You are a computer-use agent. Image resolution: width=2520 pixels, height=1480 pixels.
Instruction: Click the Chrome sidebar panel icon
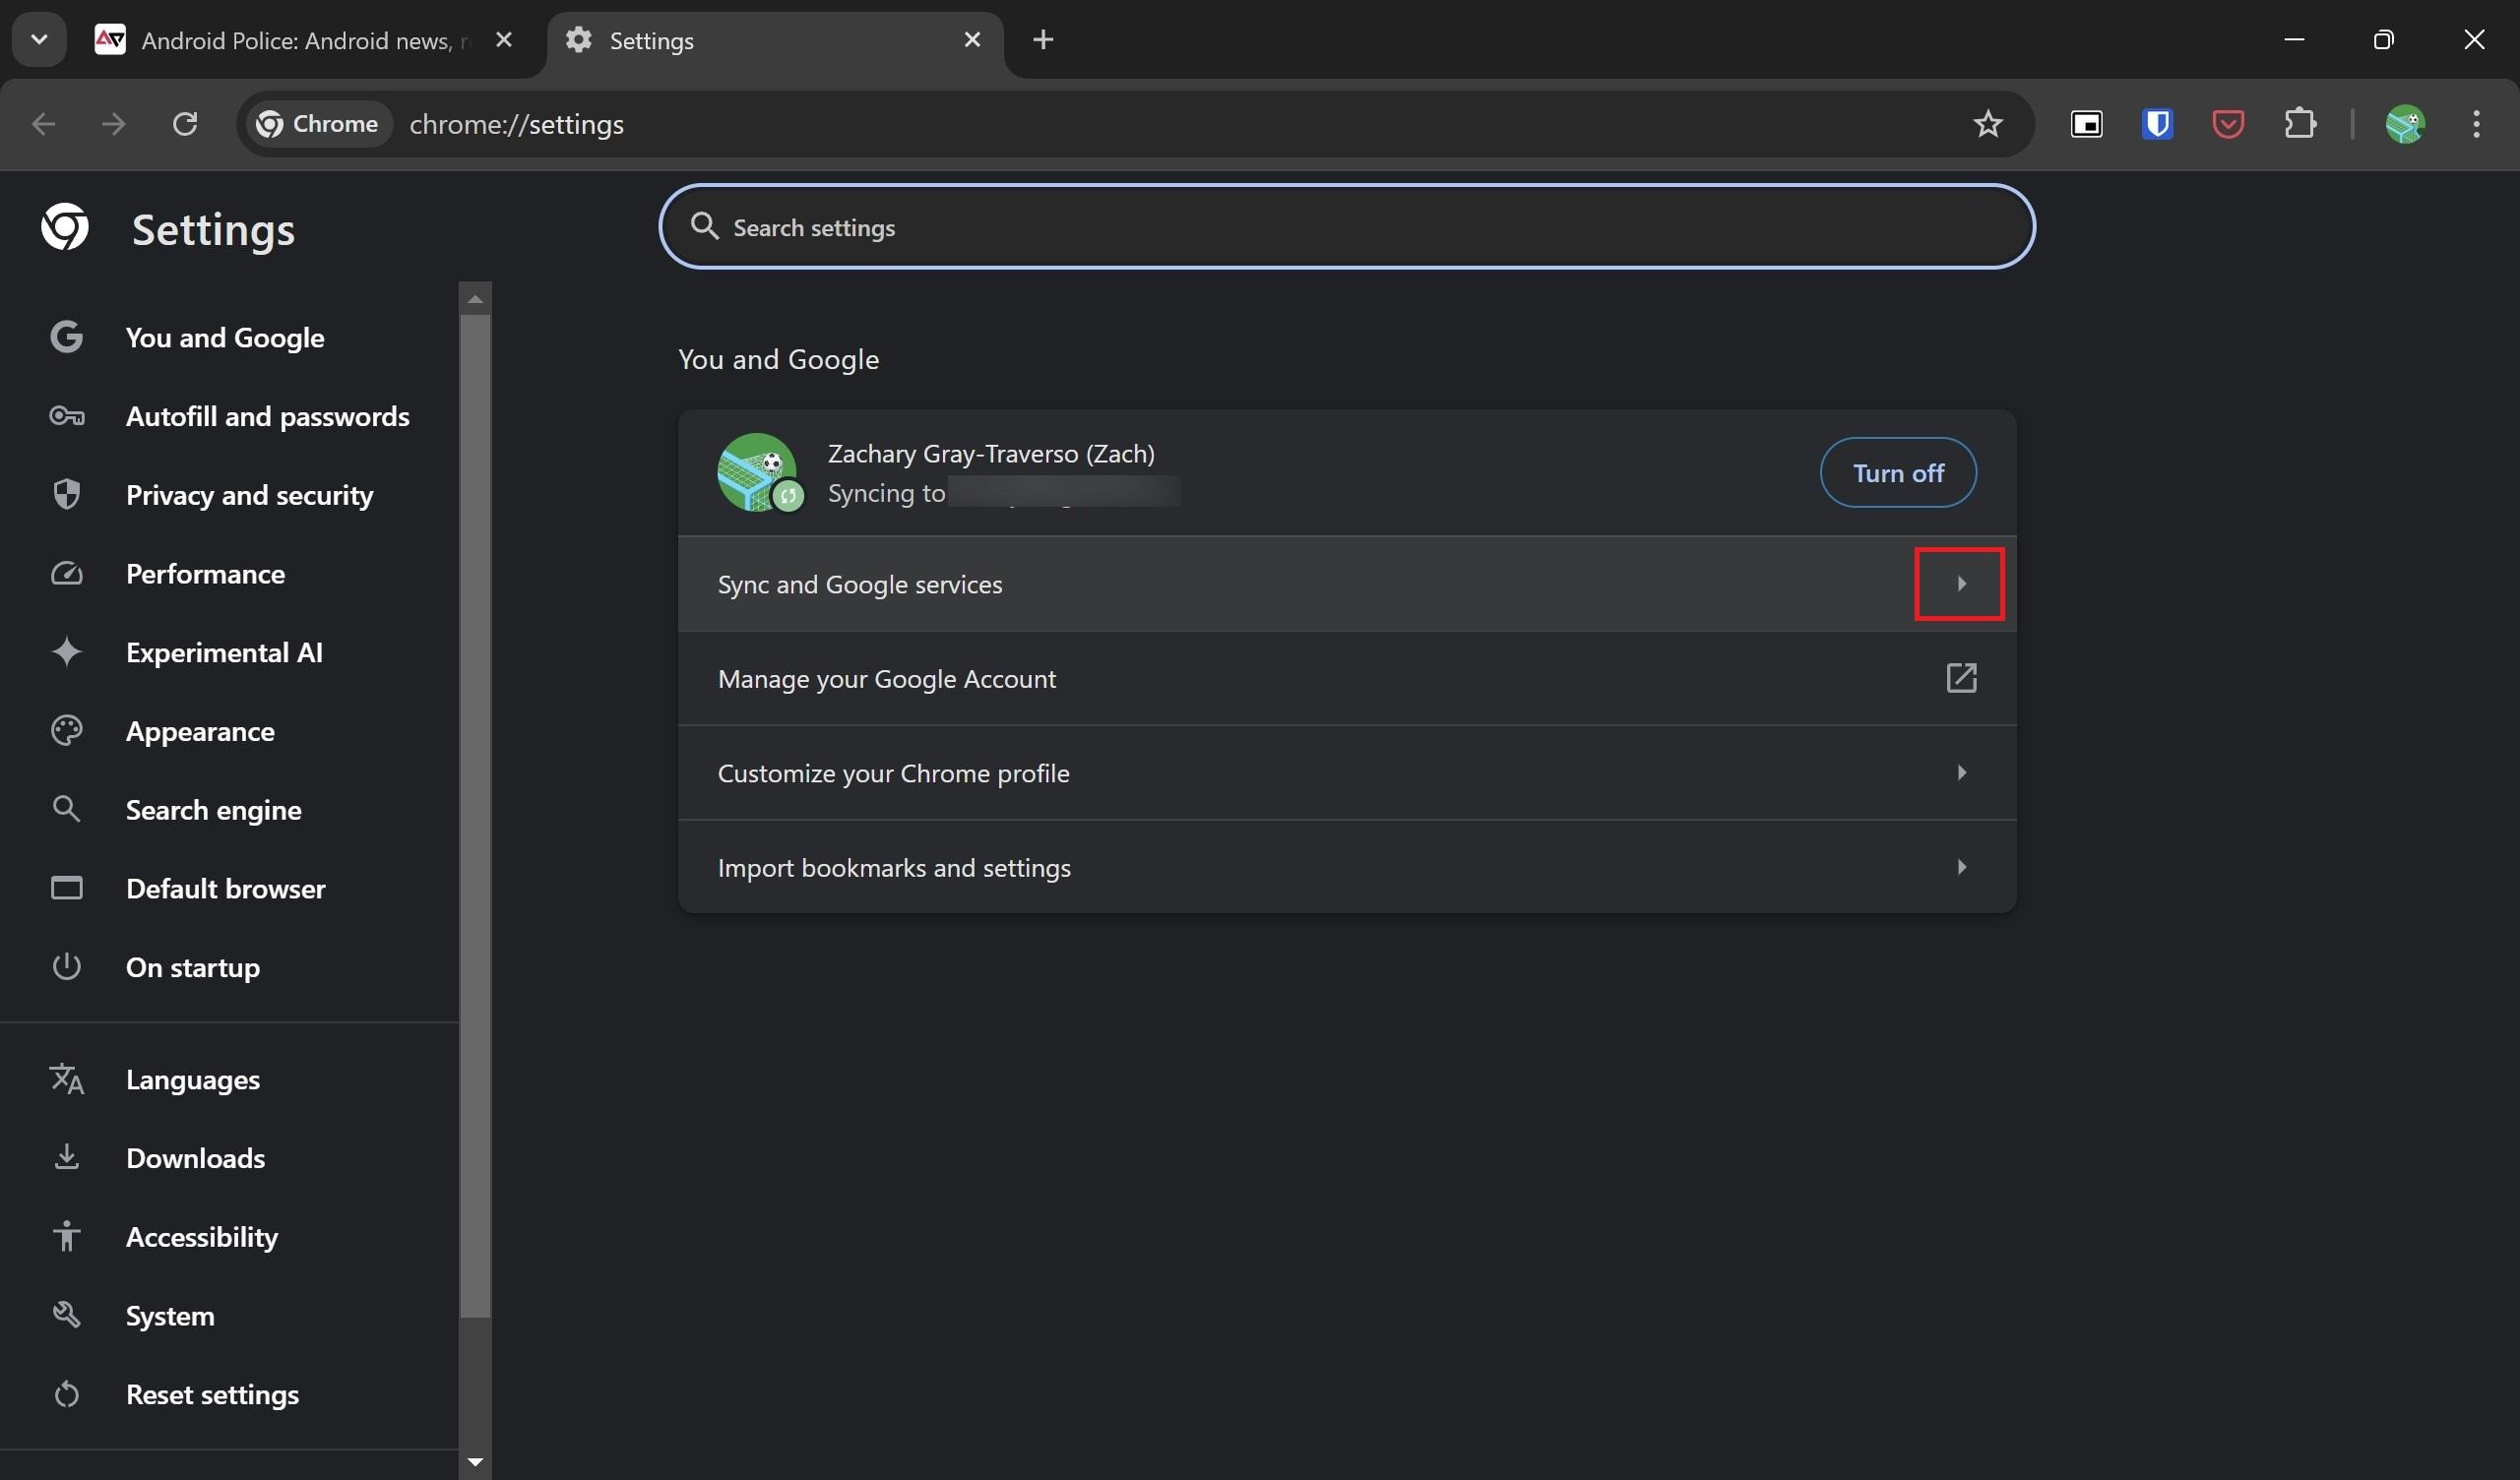(x=2087, y=123)
